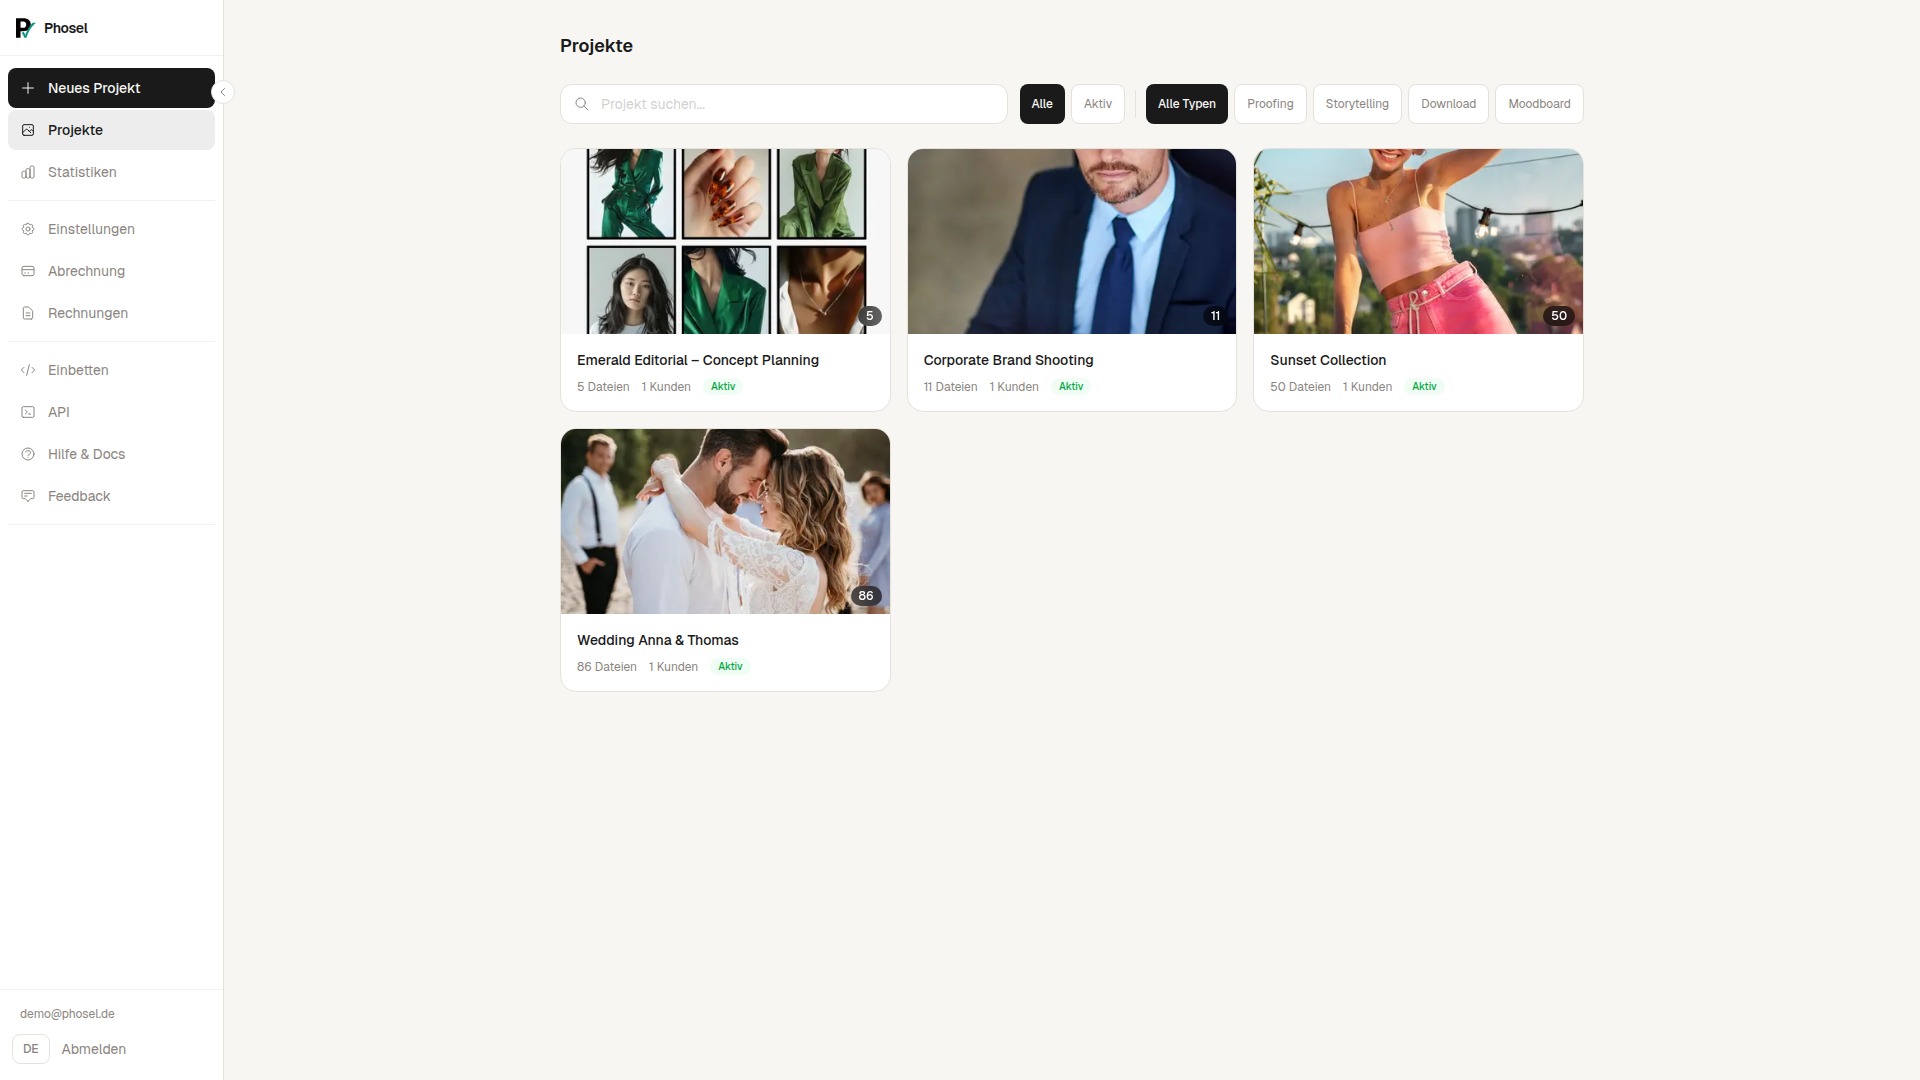Collapse the sidebar with the chevron
This screenshot has height=1080, width=1920.
click(223, 92)
